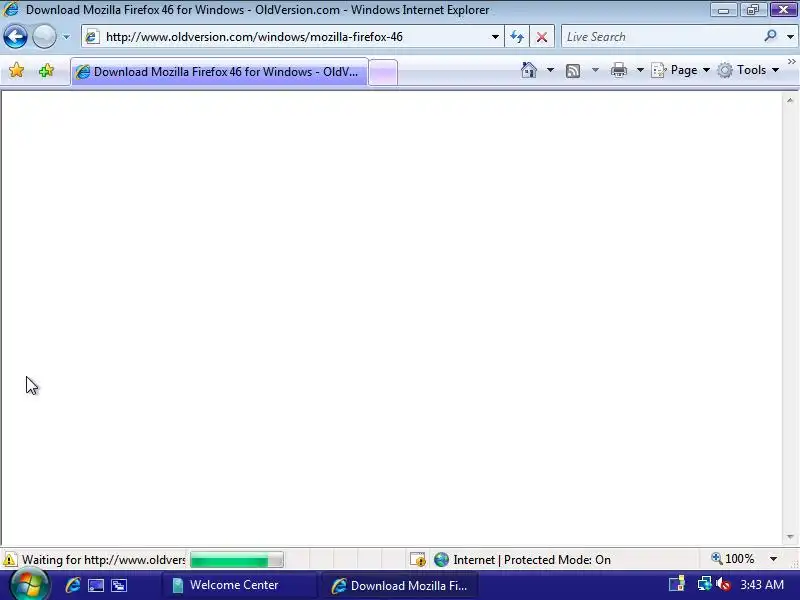Click the muted volume tray icon

pos(722,585)
